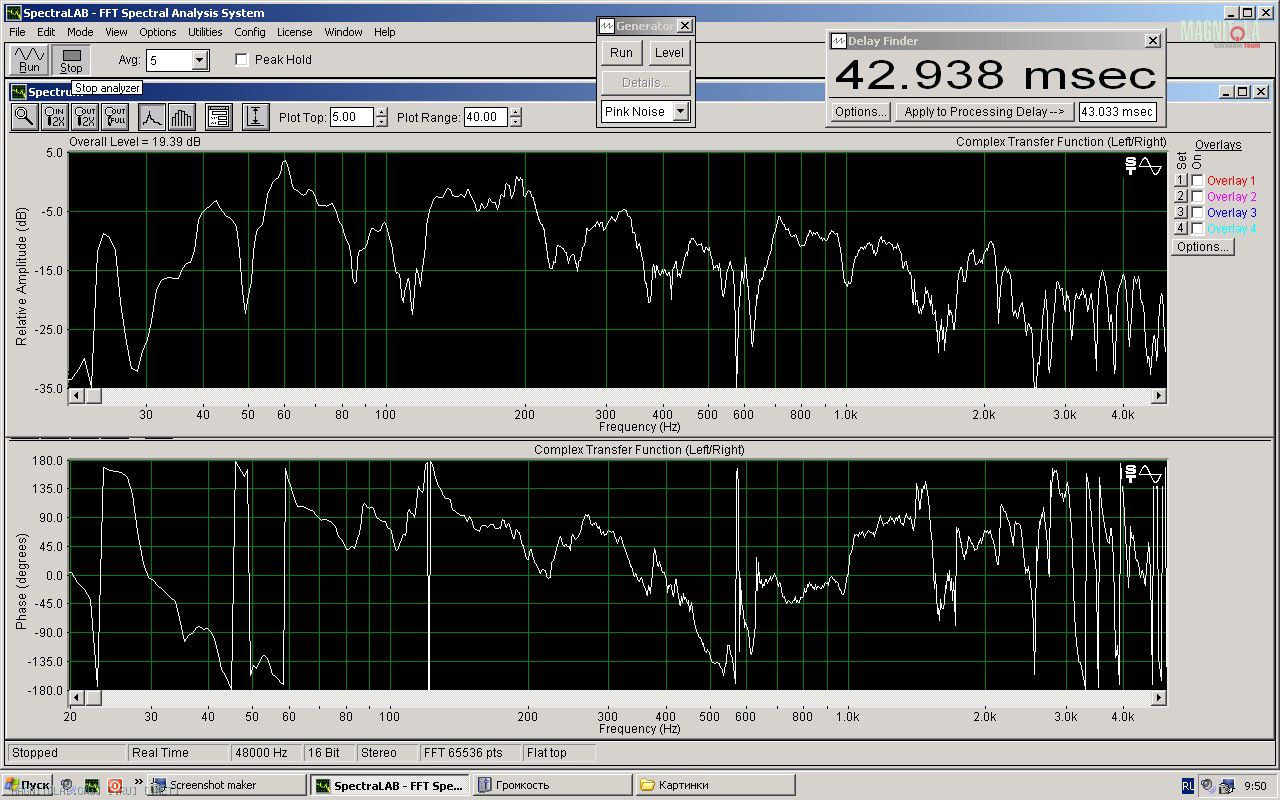Click the Plot Top value field
Viewport: 1280px width, 800px height.
coord(351,117)
